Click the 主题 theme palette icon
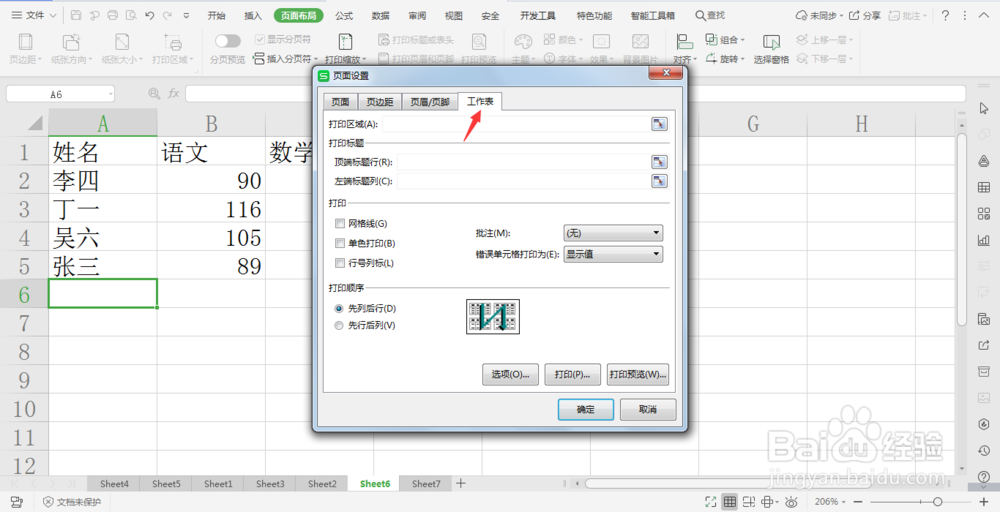Viewport: 1000px width, 512px height. pyautogui.click(x=523, y=41)
